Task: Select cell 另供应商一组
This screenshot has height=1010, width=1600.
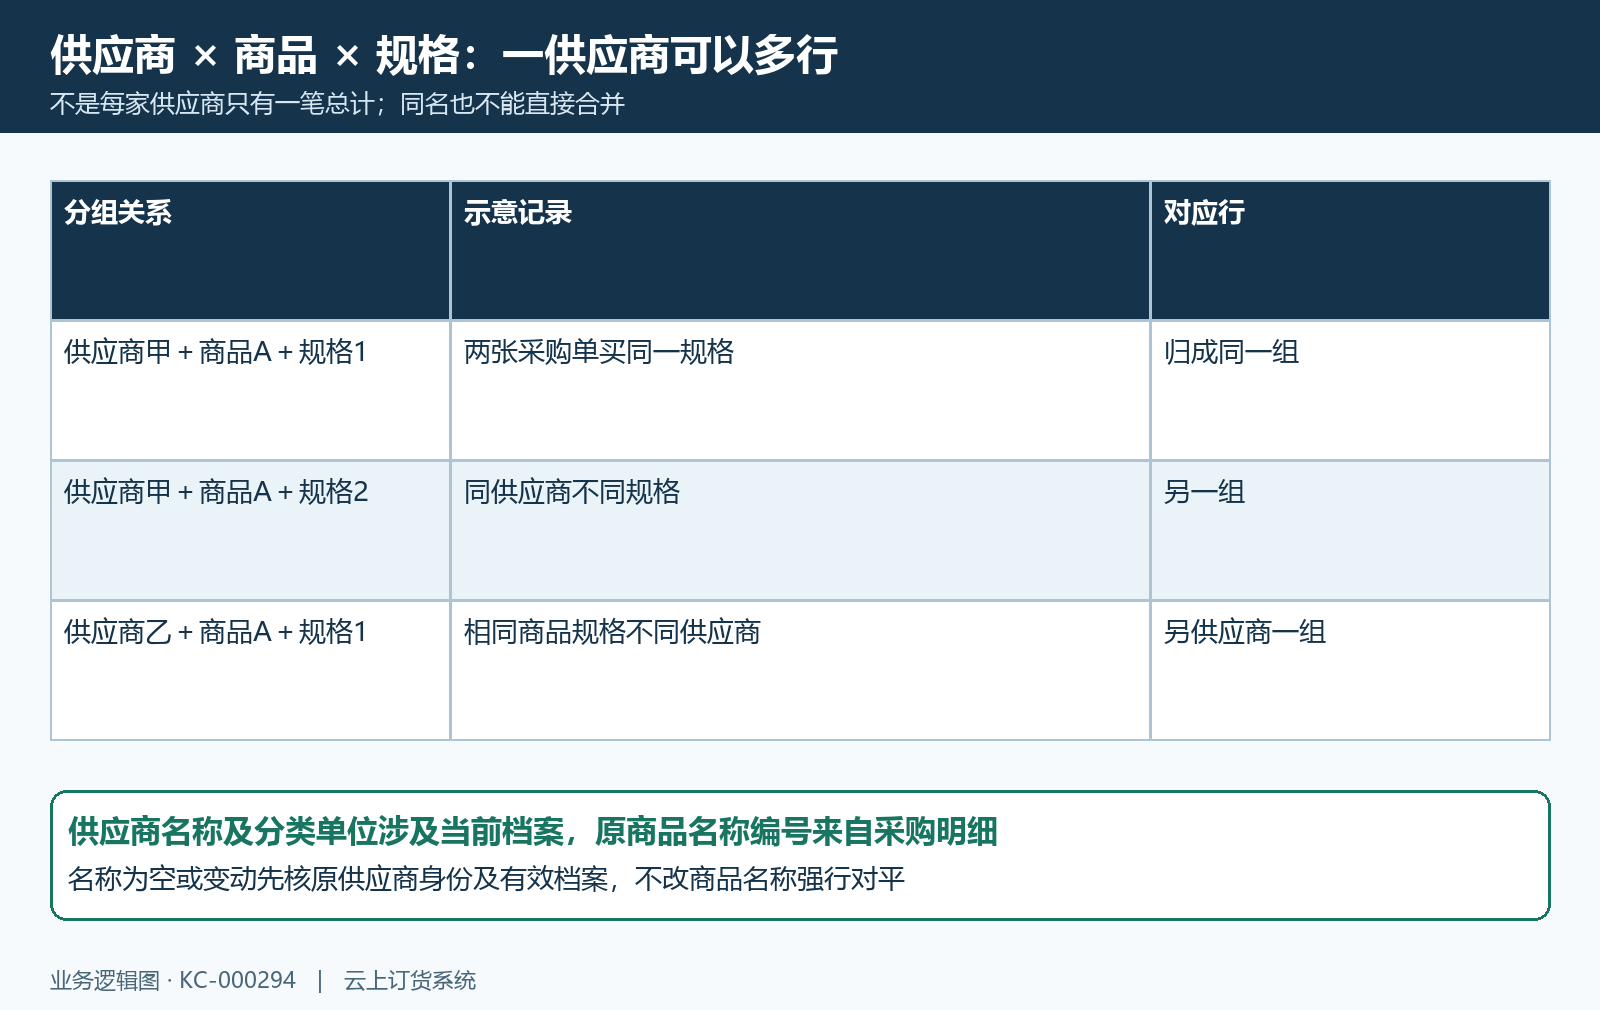Action: pyautogui.click(x=1350, y=671)
